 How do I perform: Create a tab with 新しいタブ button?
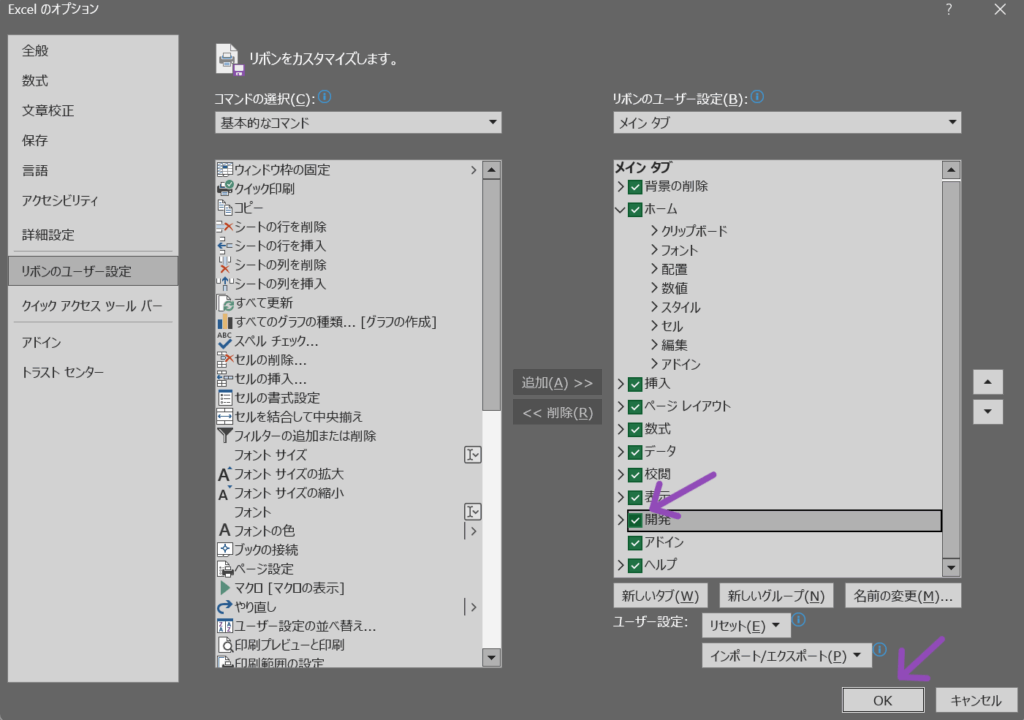click(660, 596)
